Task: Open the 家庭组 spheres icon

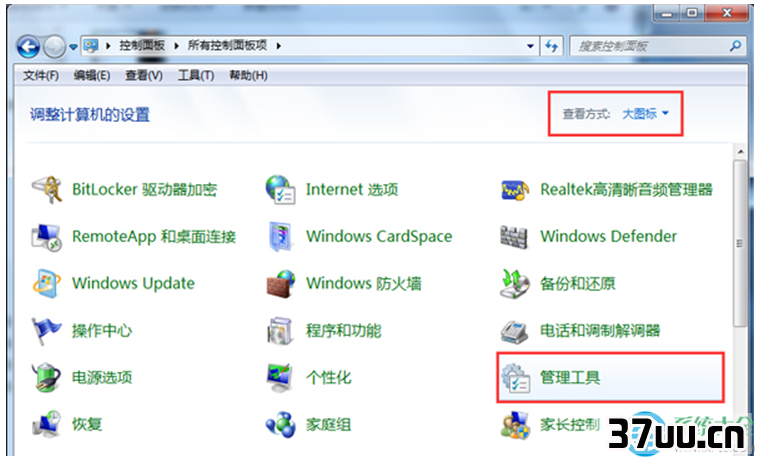Action: 280,425
